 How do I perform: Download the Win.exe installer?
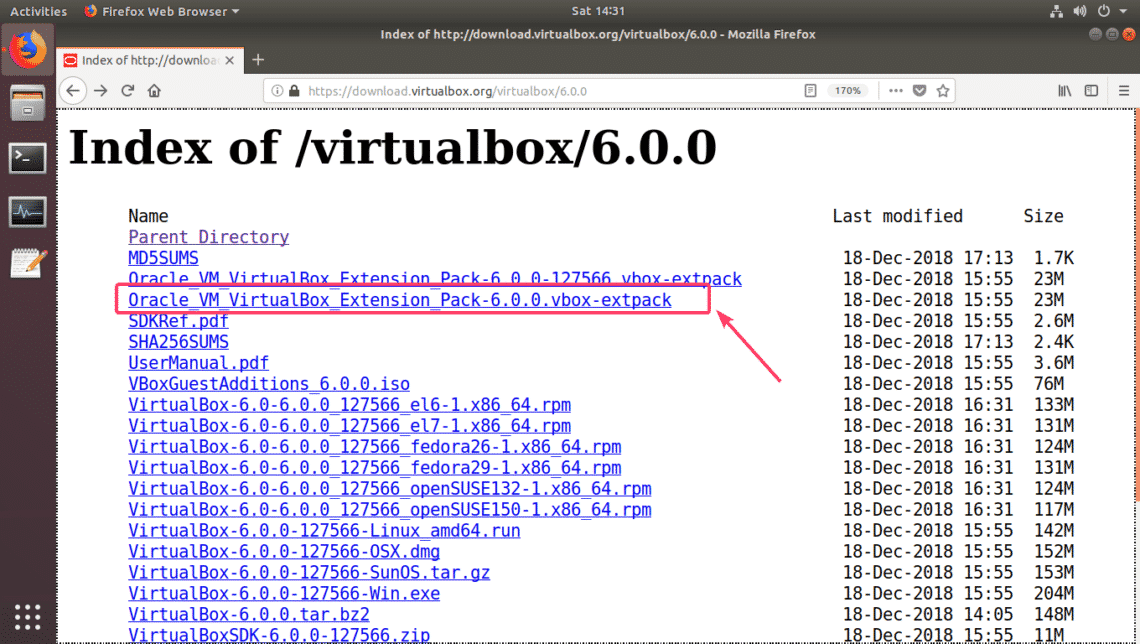(x=284, y=593)
